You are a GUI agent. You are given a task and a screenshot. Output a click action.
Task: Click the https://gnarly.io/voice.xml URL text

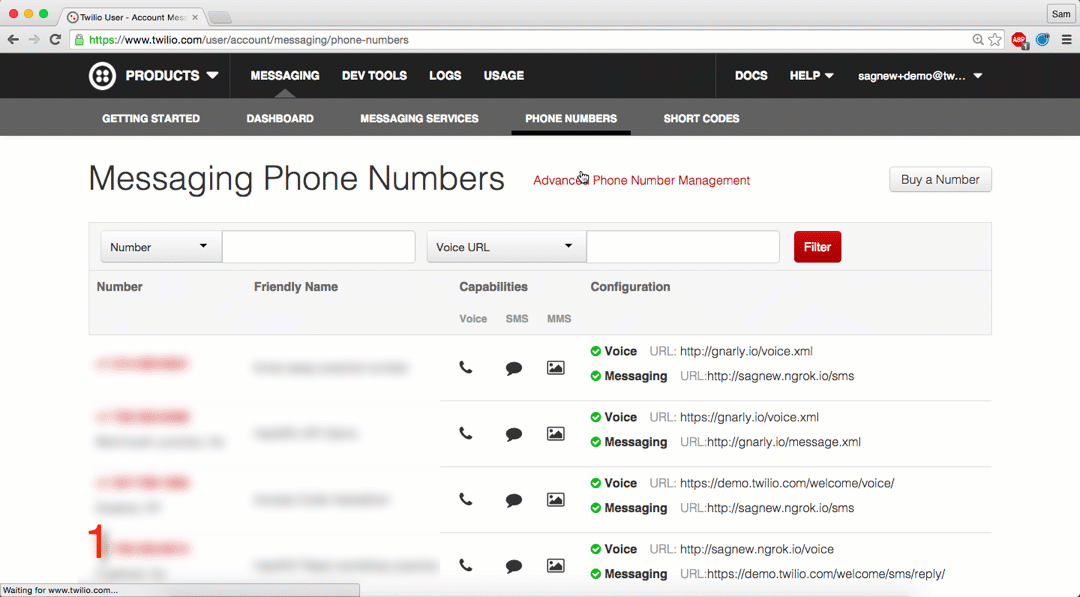coord(749,417)
